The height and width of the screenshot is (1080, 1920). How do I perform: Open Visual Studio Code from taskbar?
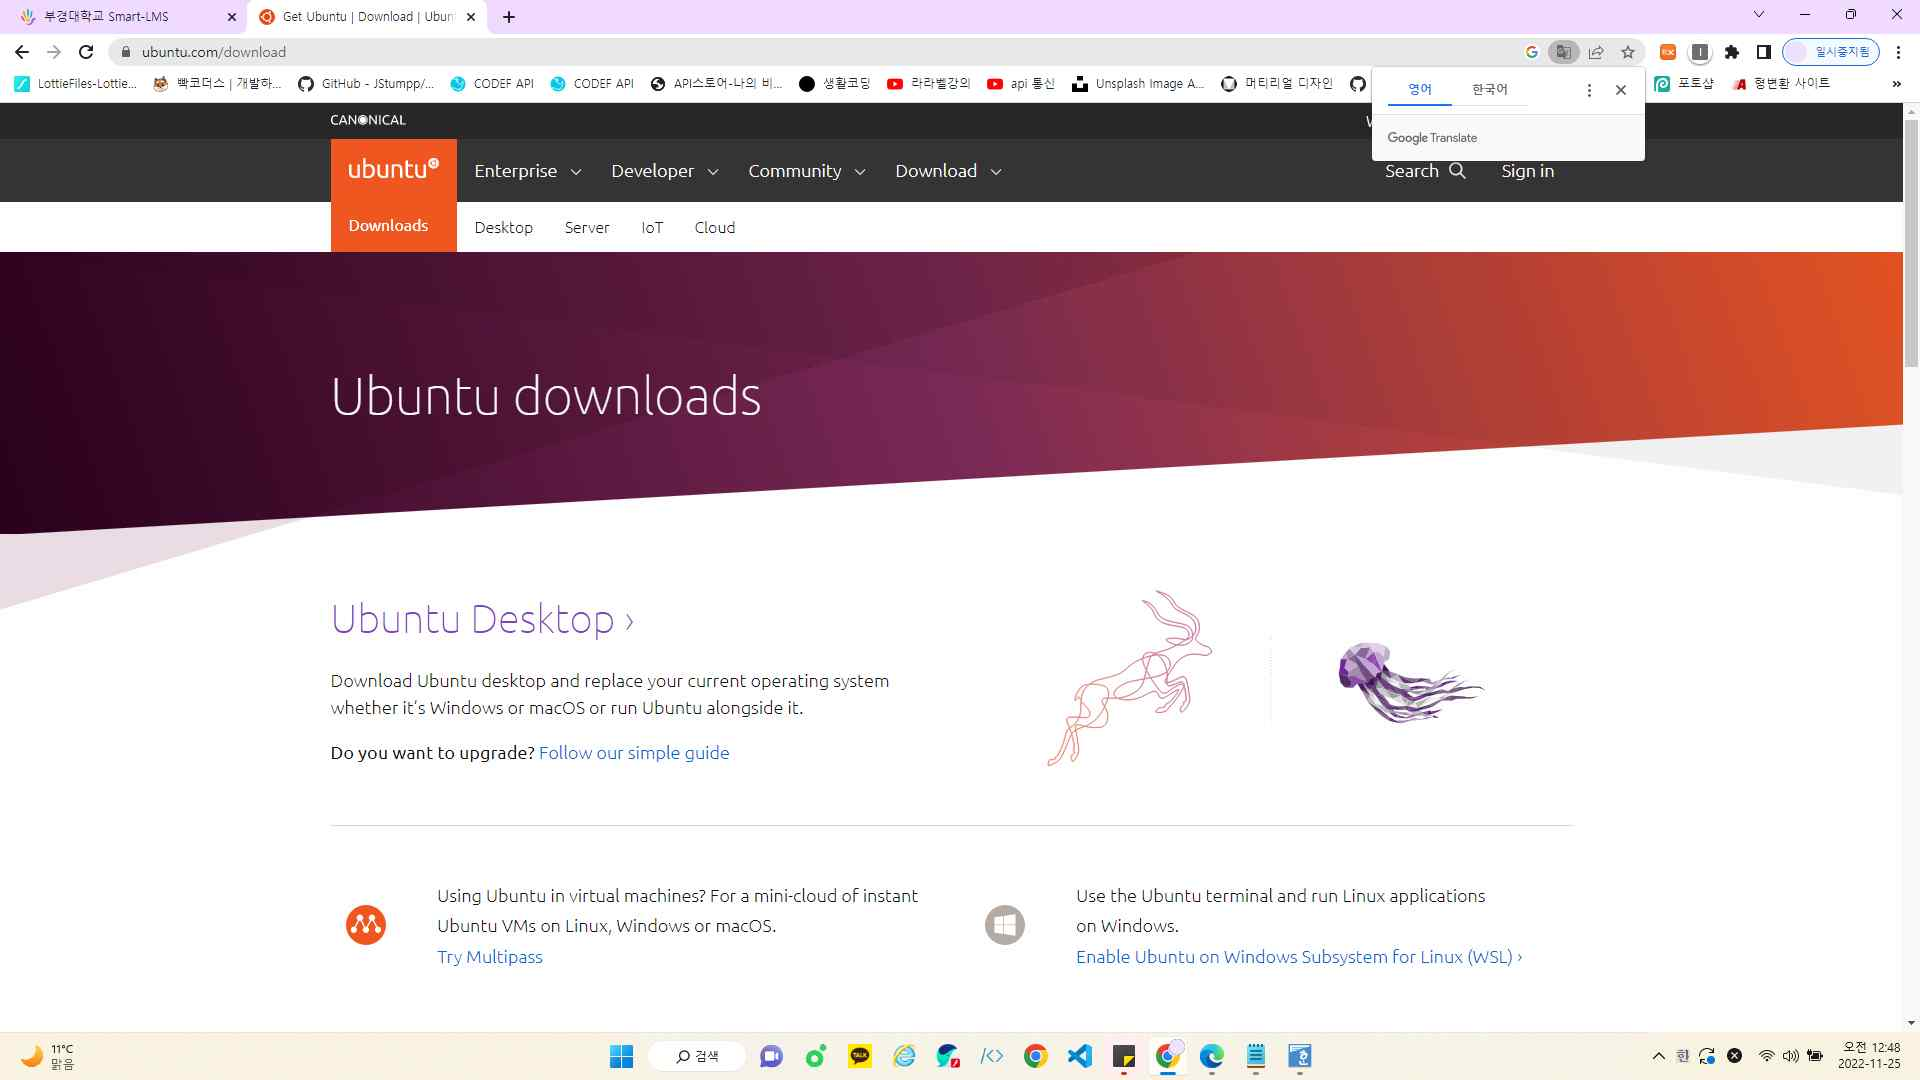(x=1080, y=1056)
